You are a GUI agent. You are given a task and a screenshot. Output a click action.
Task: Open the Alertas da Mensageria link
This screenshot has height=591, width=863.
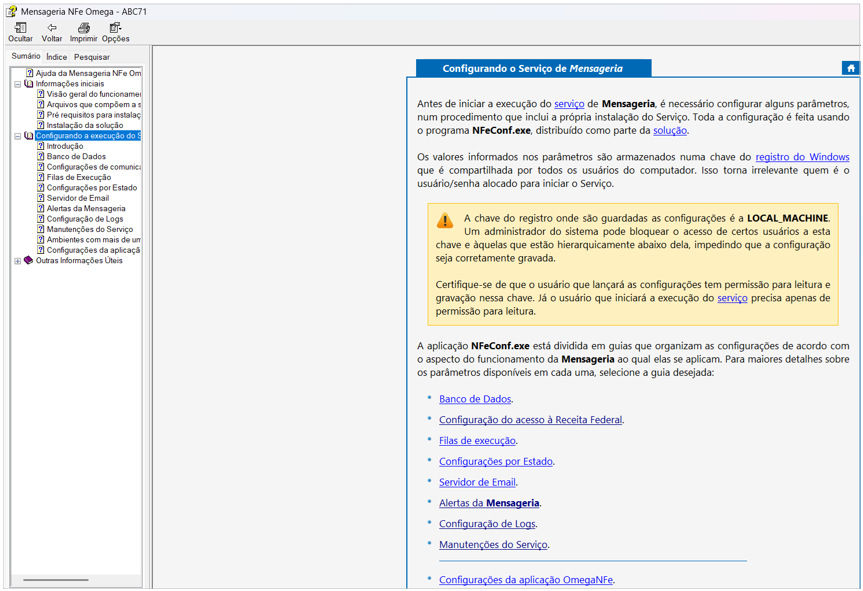point(489,503)
